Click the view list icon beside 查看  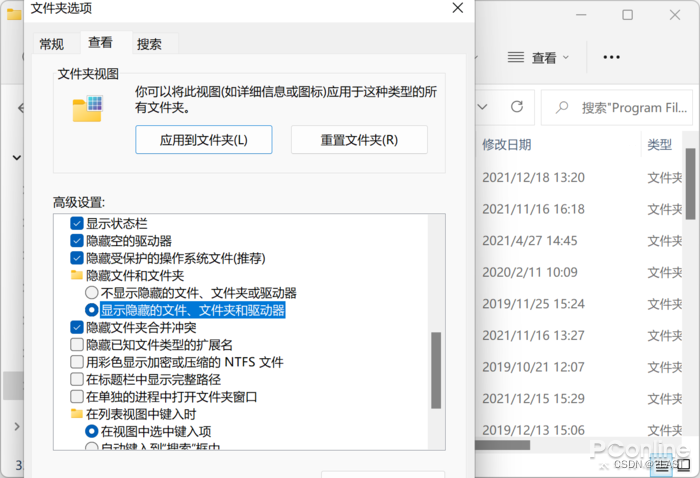tap(516, 57)
